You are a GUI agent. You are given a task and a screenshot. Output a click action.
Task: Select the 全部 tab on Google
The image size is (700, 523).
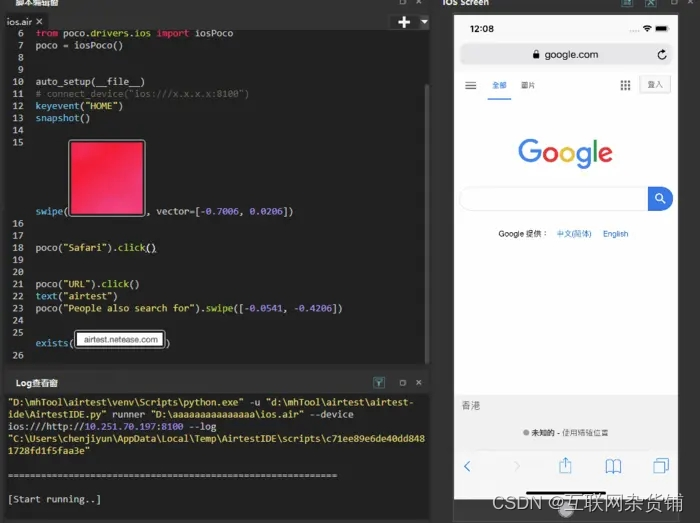499,85
